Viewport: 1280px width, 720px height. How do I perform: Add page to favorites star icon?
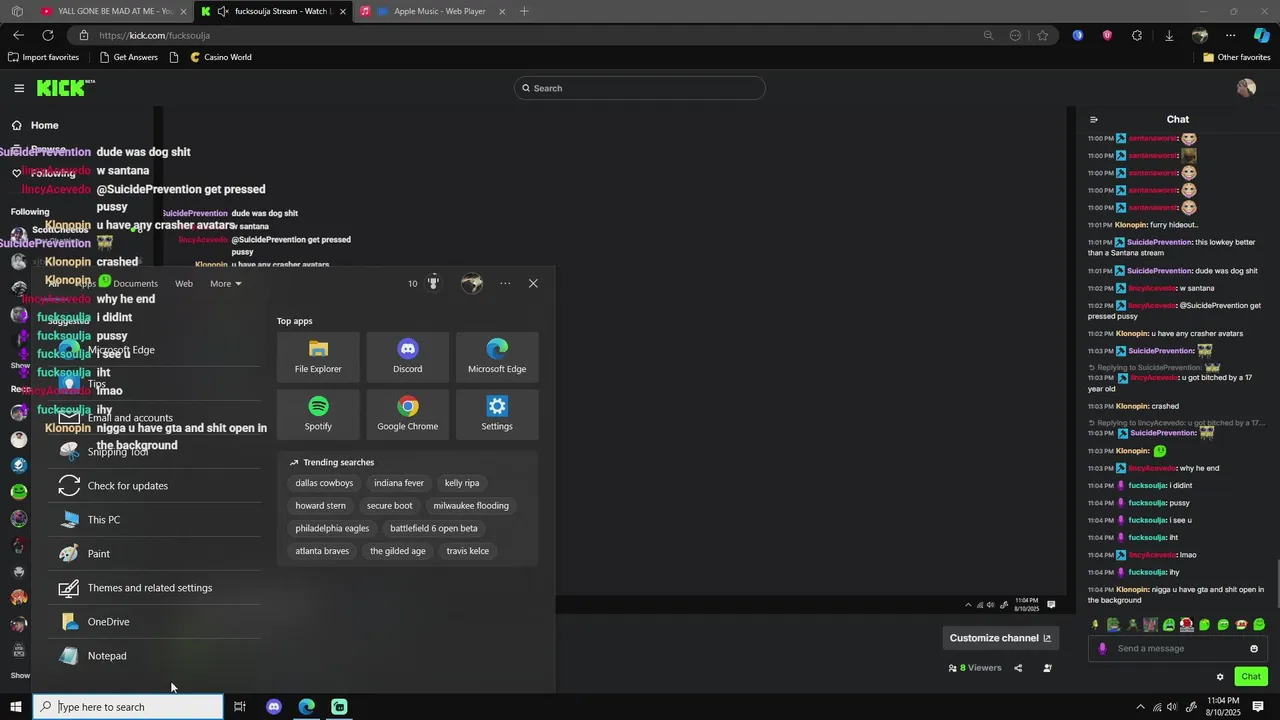[x=1043, y=35]
